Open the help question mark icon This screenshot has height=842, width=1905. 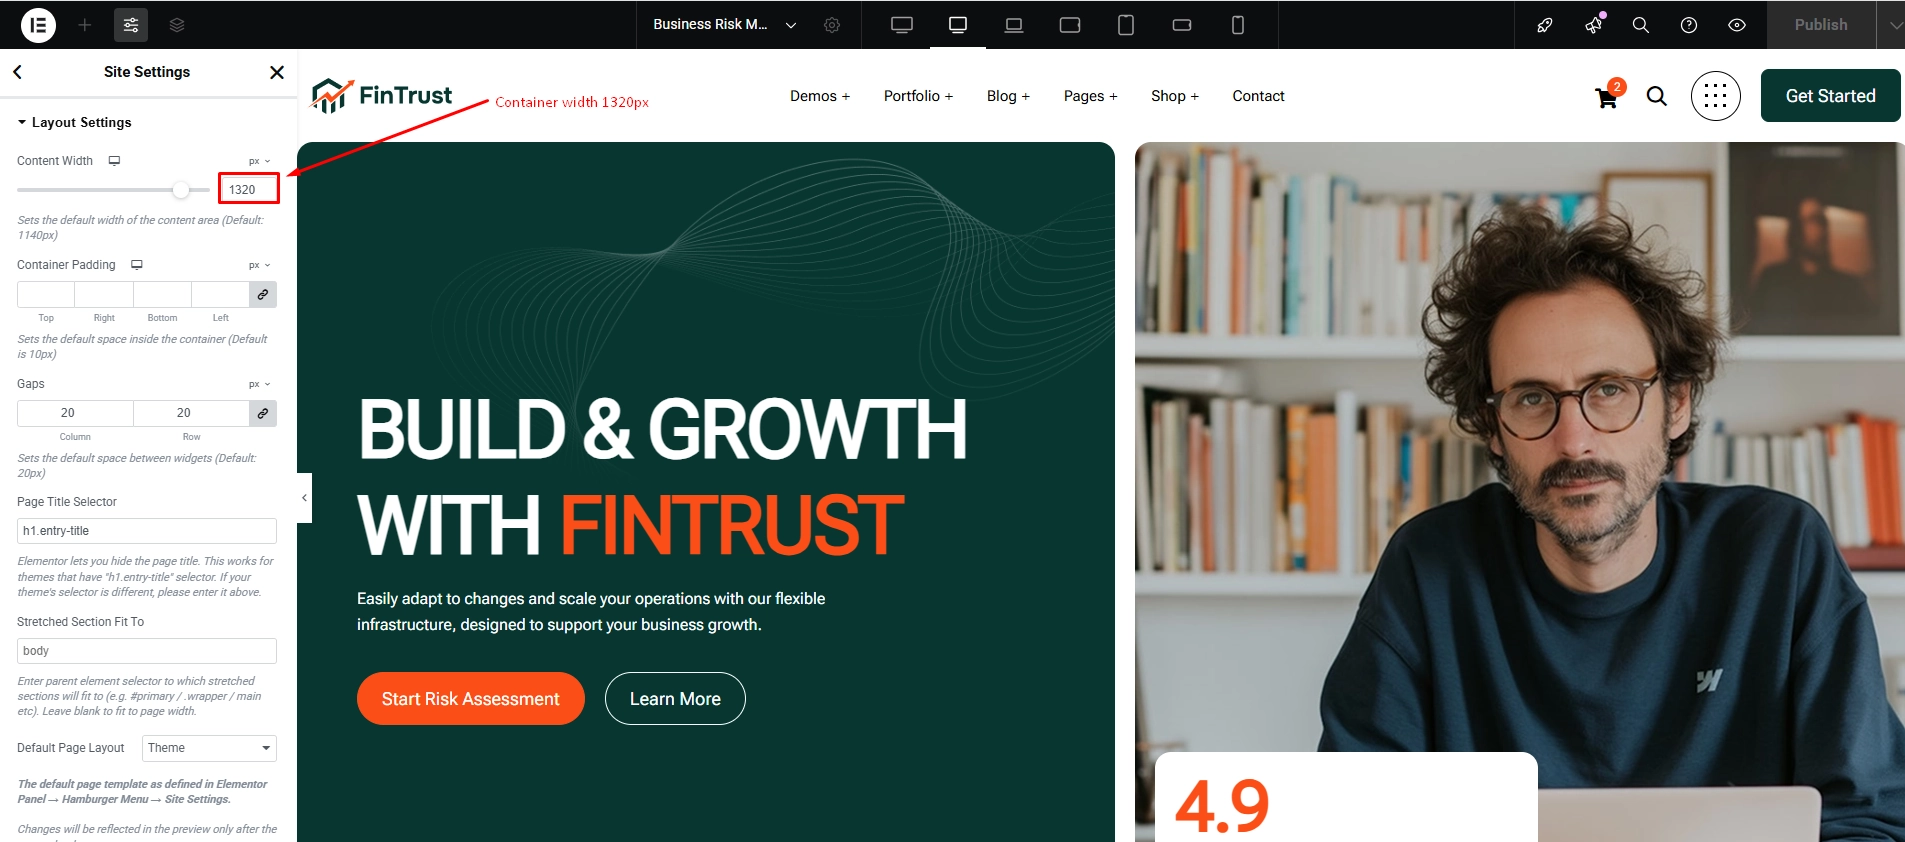click(x=1689, y=25)
